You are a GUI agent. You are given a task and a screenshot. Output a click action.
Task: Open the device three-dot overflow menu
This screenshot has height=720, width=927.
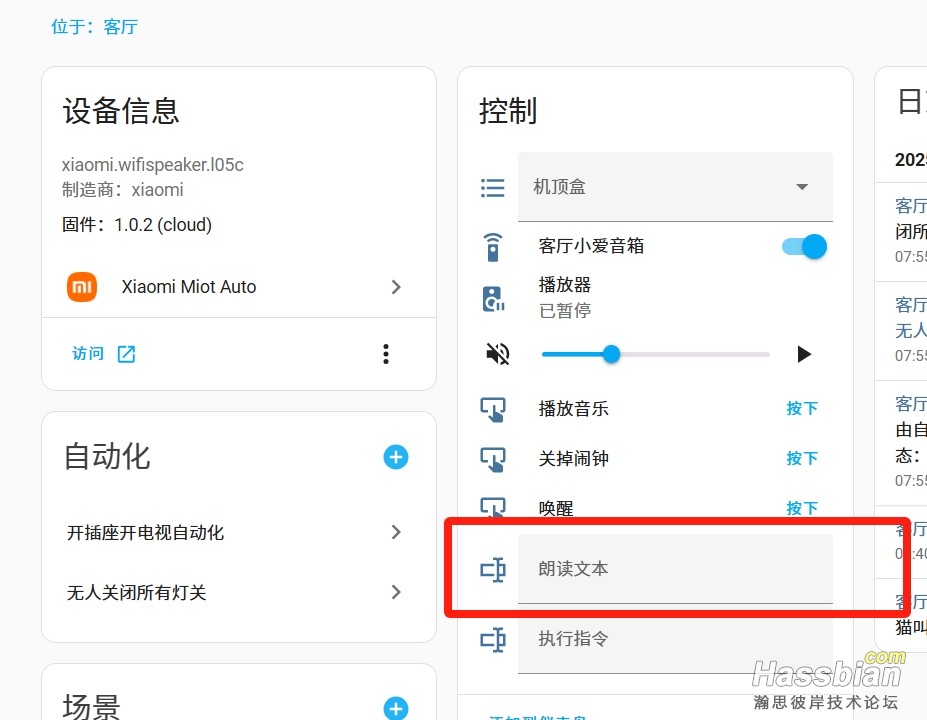(x=386, y=354)
